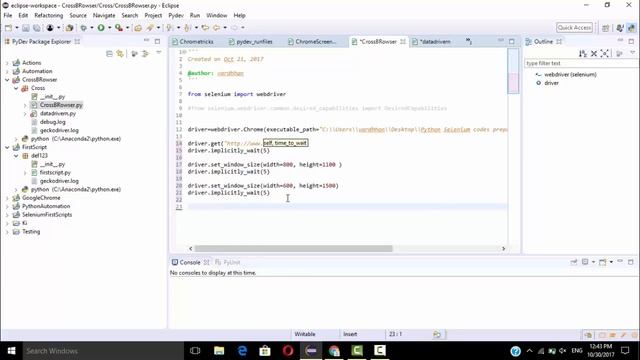Open File Explorer from the taskbar

(219, 351)
